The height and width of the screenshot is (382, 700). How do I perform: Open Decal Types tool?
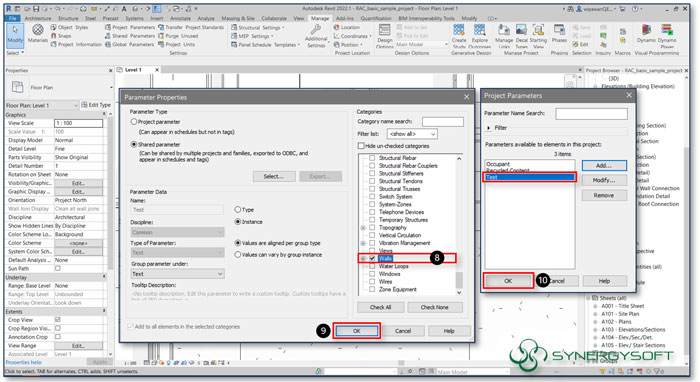[521, 35]
